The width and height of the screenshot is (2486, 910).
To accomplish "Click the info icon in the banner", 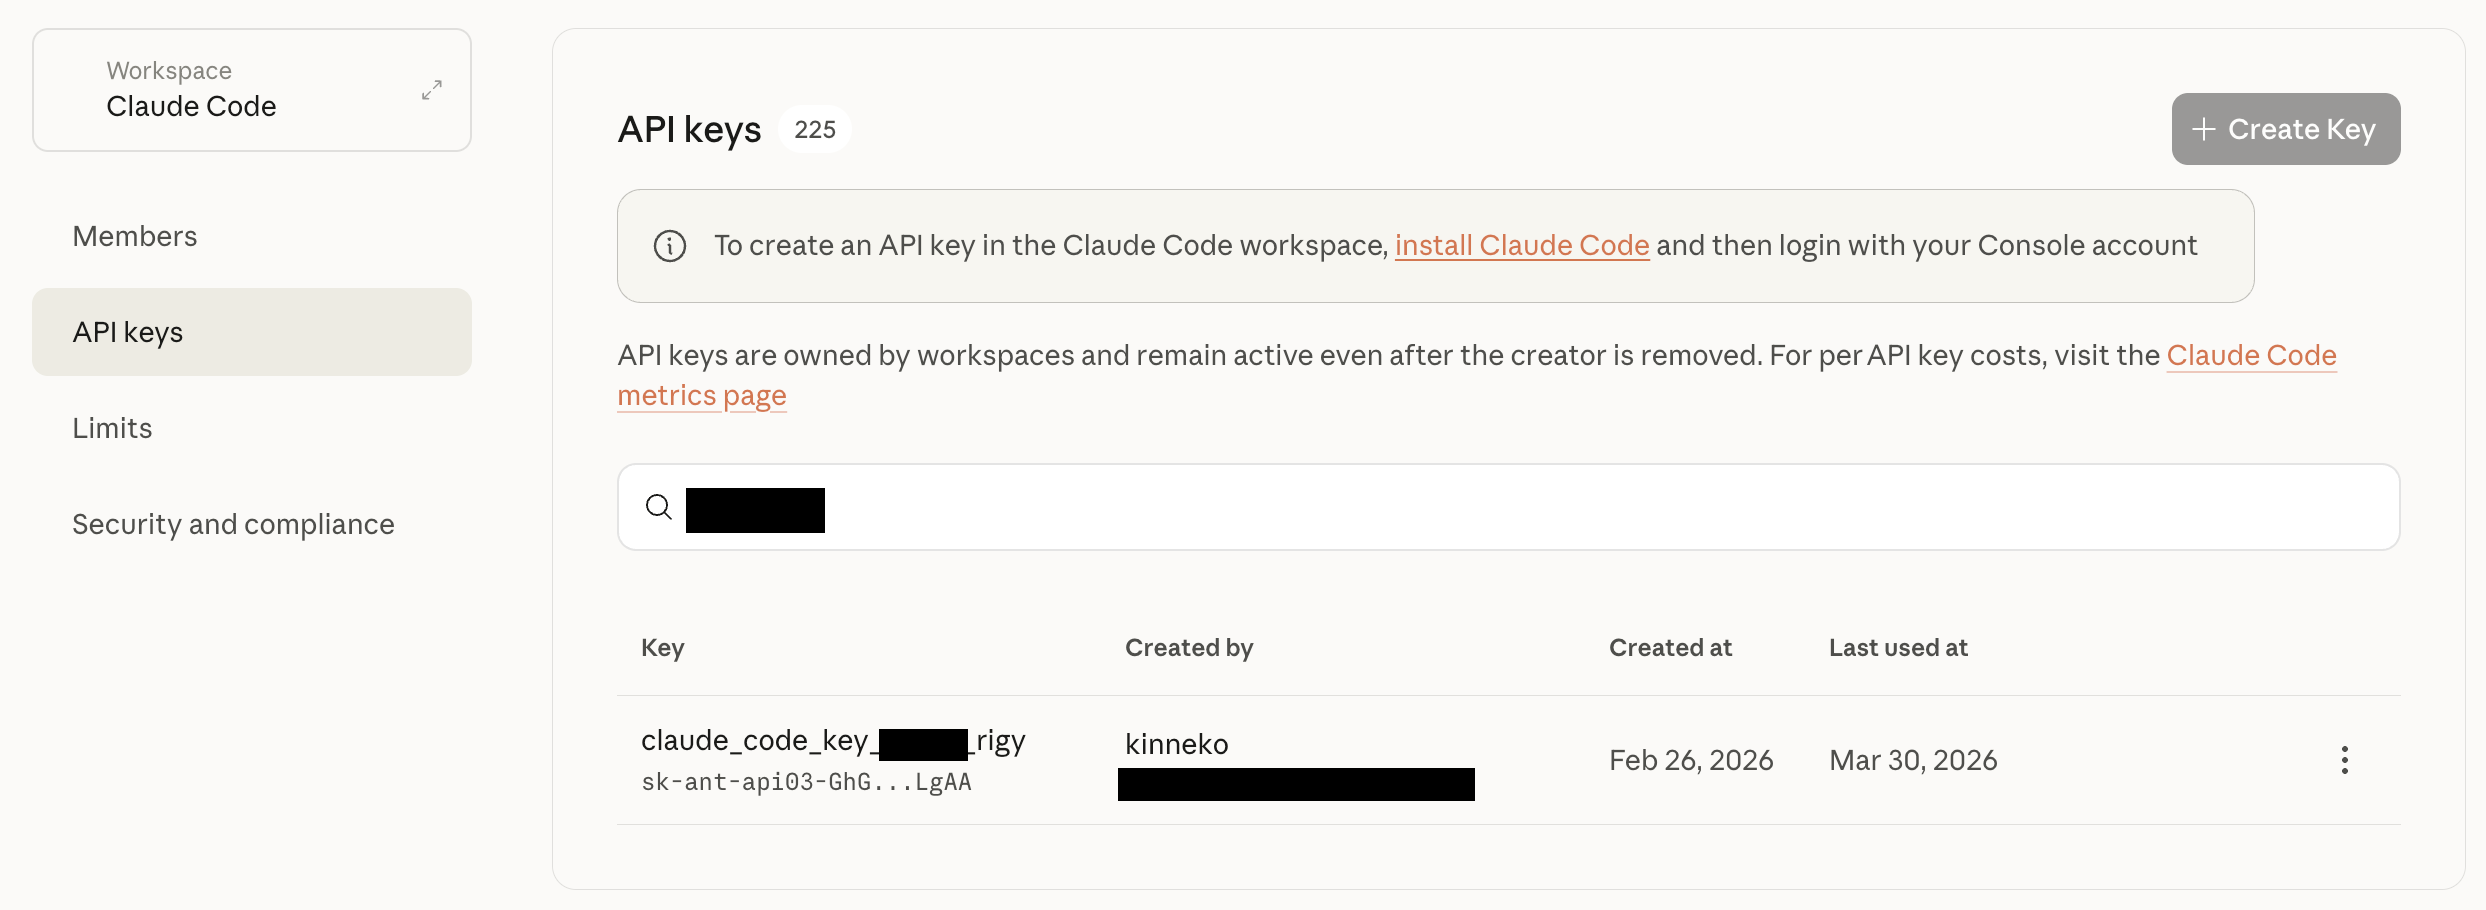I will 670,246.
